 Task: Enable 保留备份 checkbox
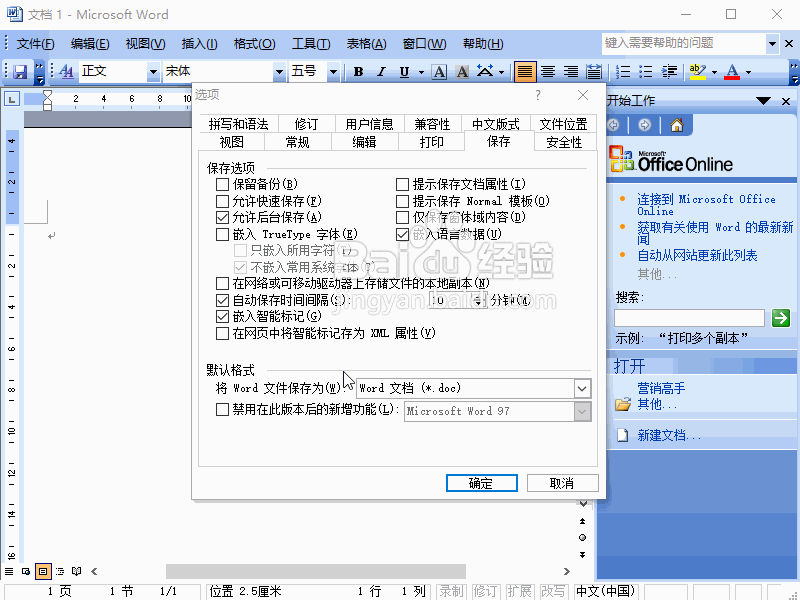tap(222, 184)
